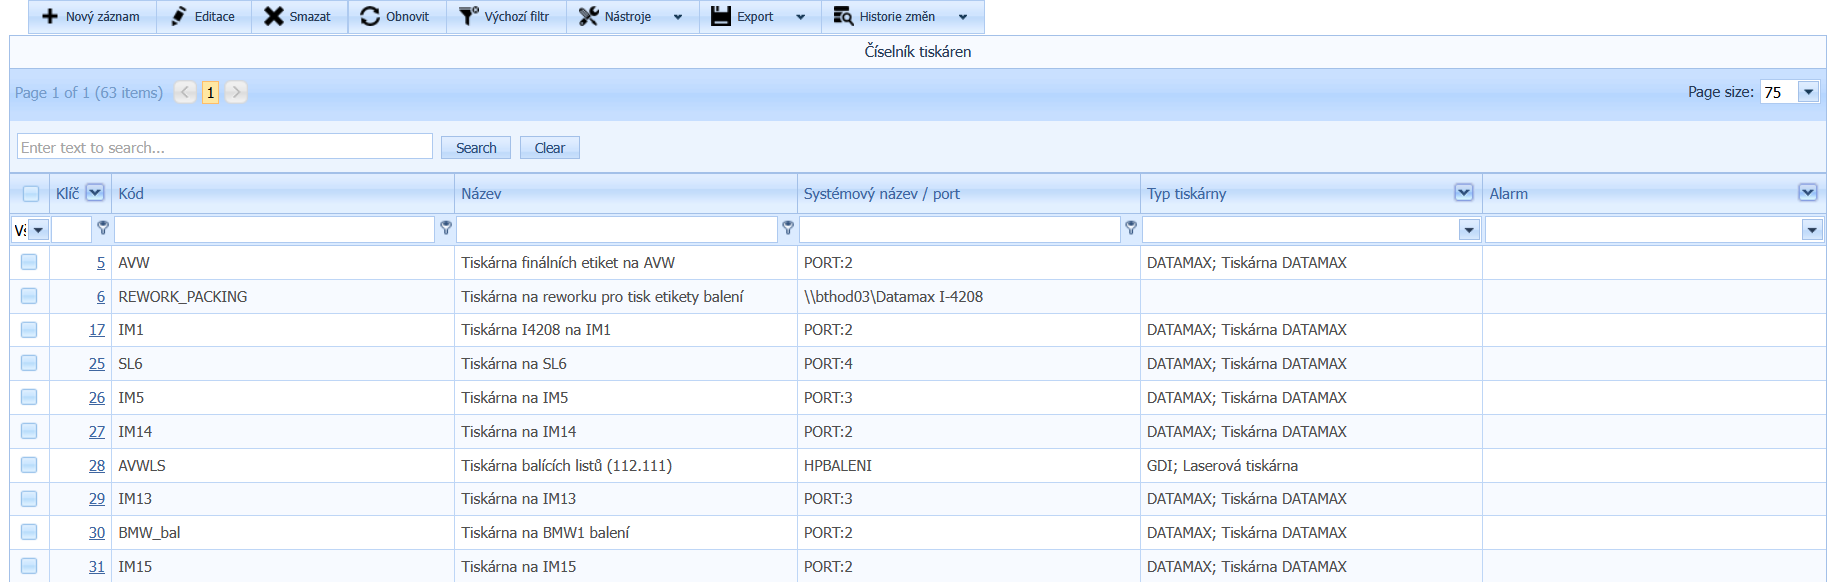Click the Historie změn icon
Image resolution: width=1832 pixels, height=582 pixels.
843,17
